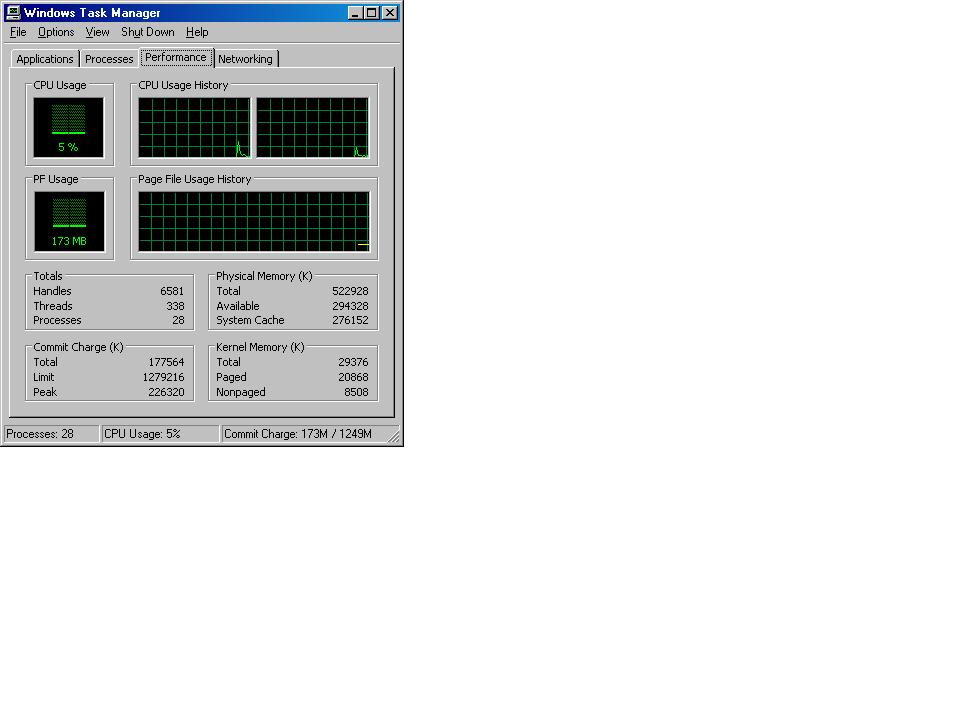Switch to the Applications tab

click(45, 59)
